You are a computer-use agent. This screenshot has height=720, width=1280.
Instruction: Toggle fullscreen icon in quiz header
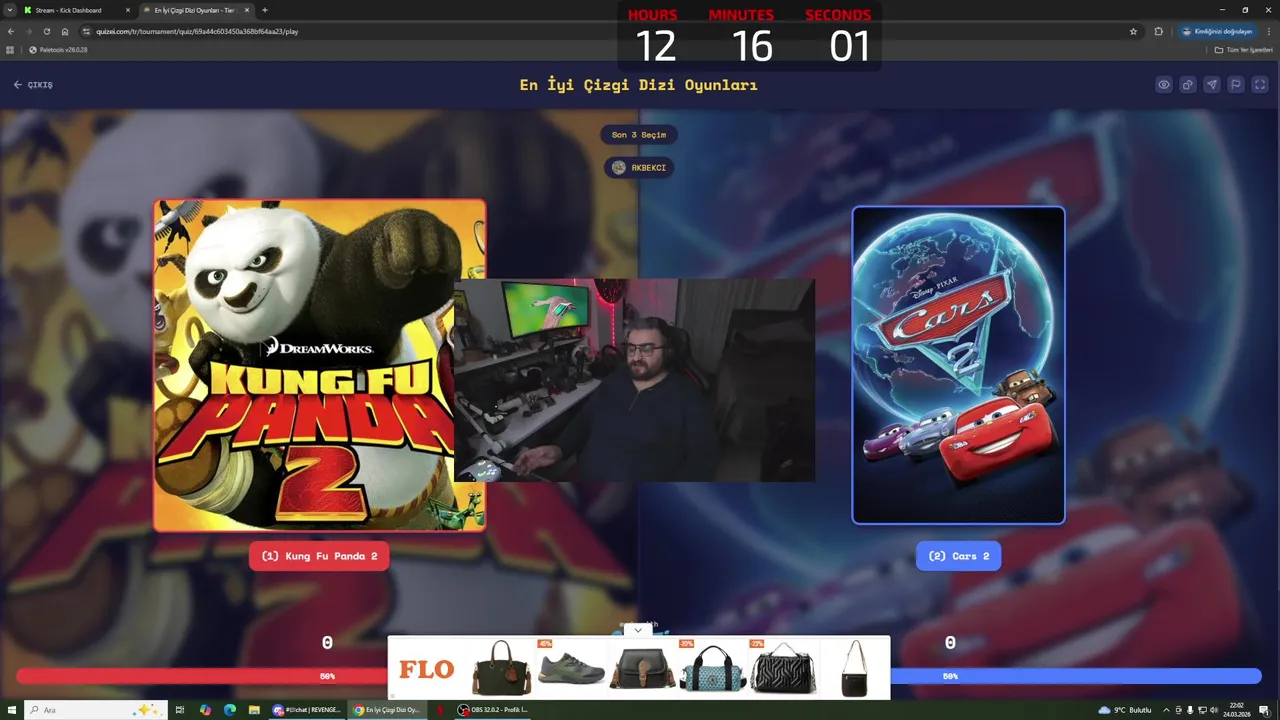point(1260,85)
